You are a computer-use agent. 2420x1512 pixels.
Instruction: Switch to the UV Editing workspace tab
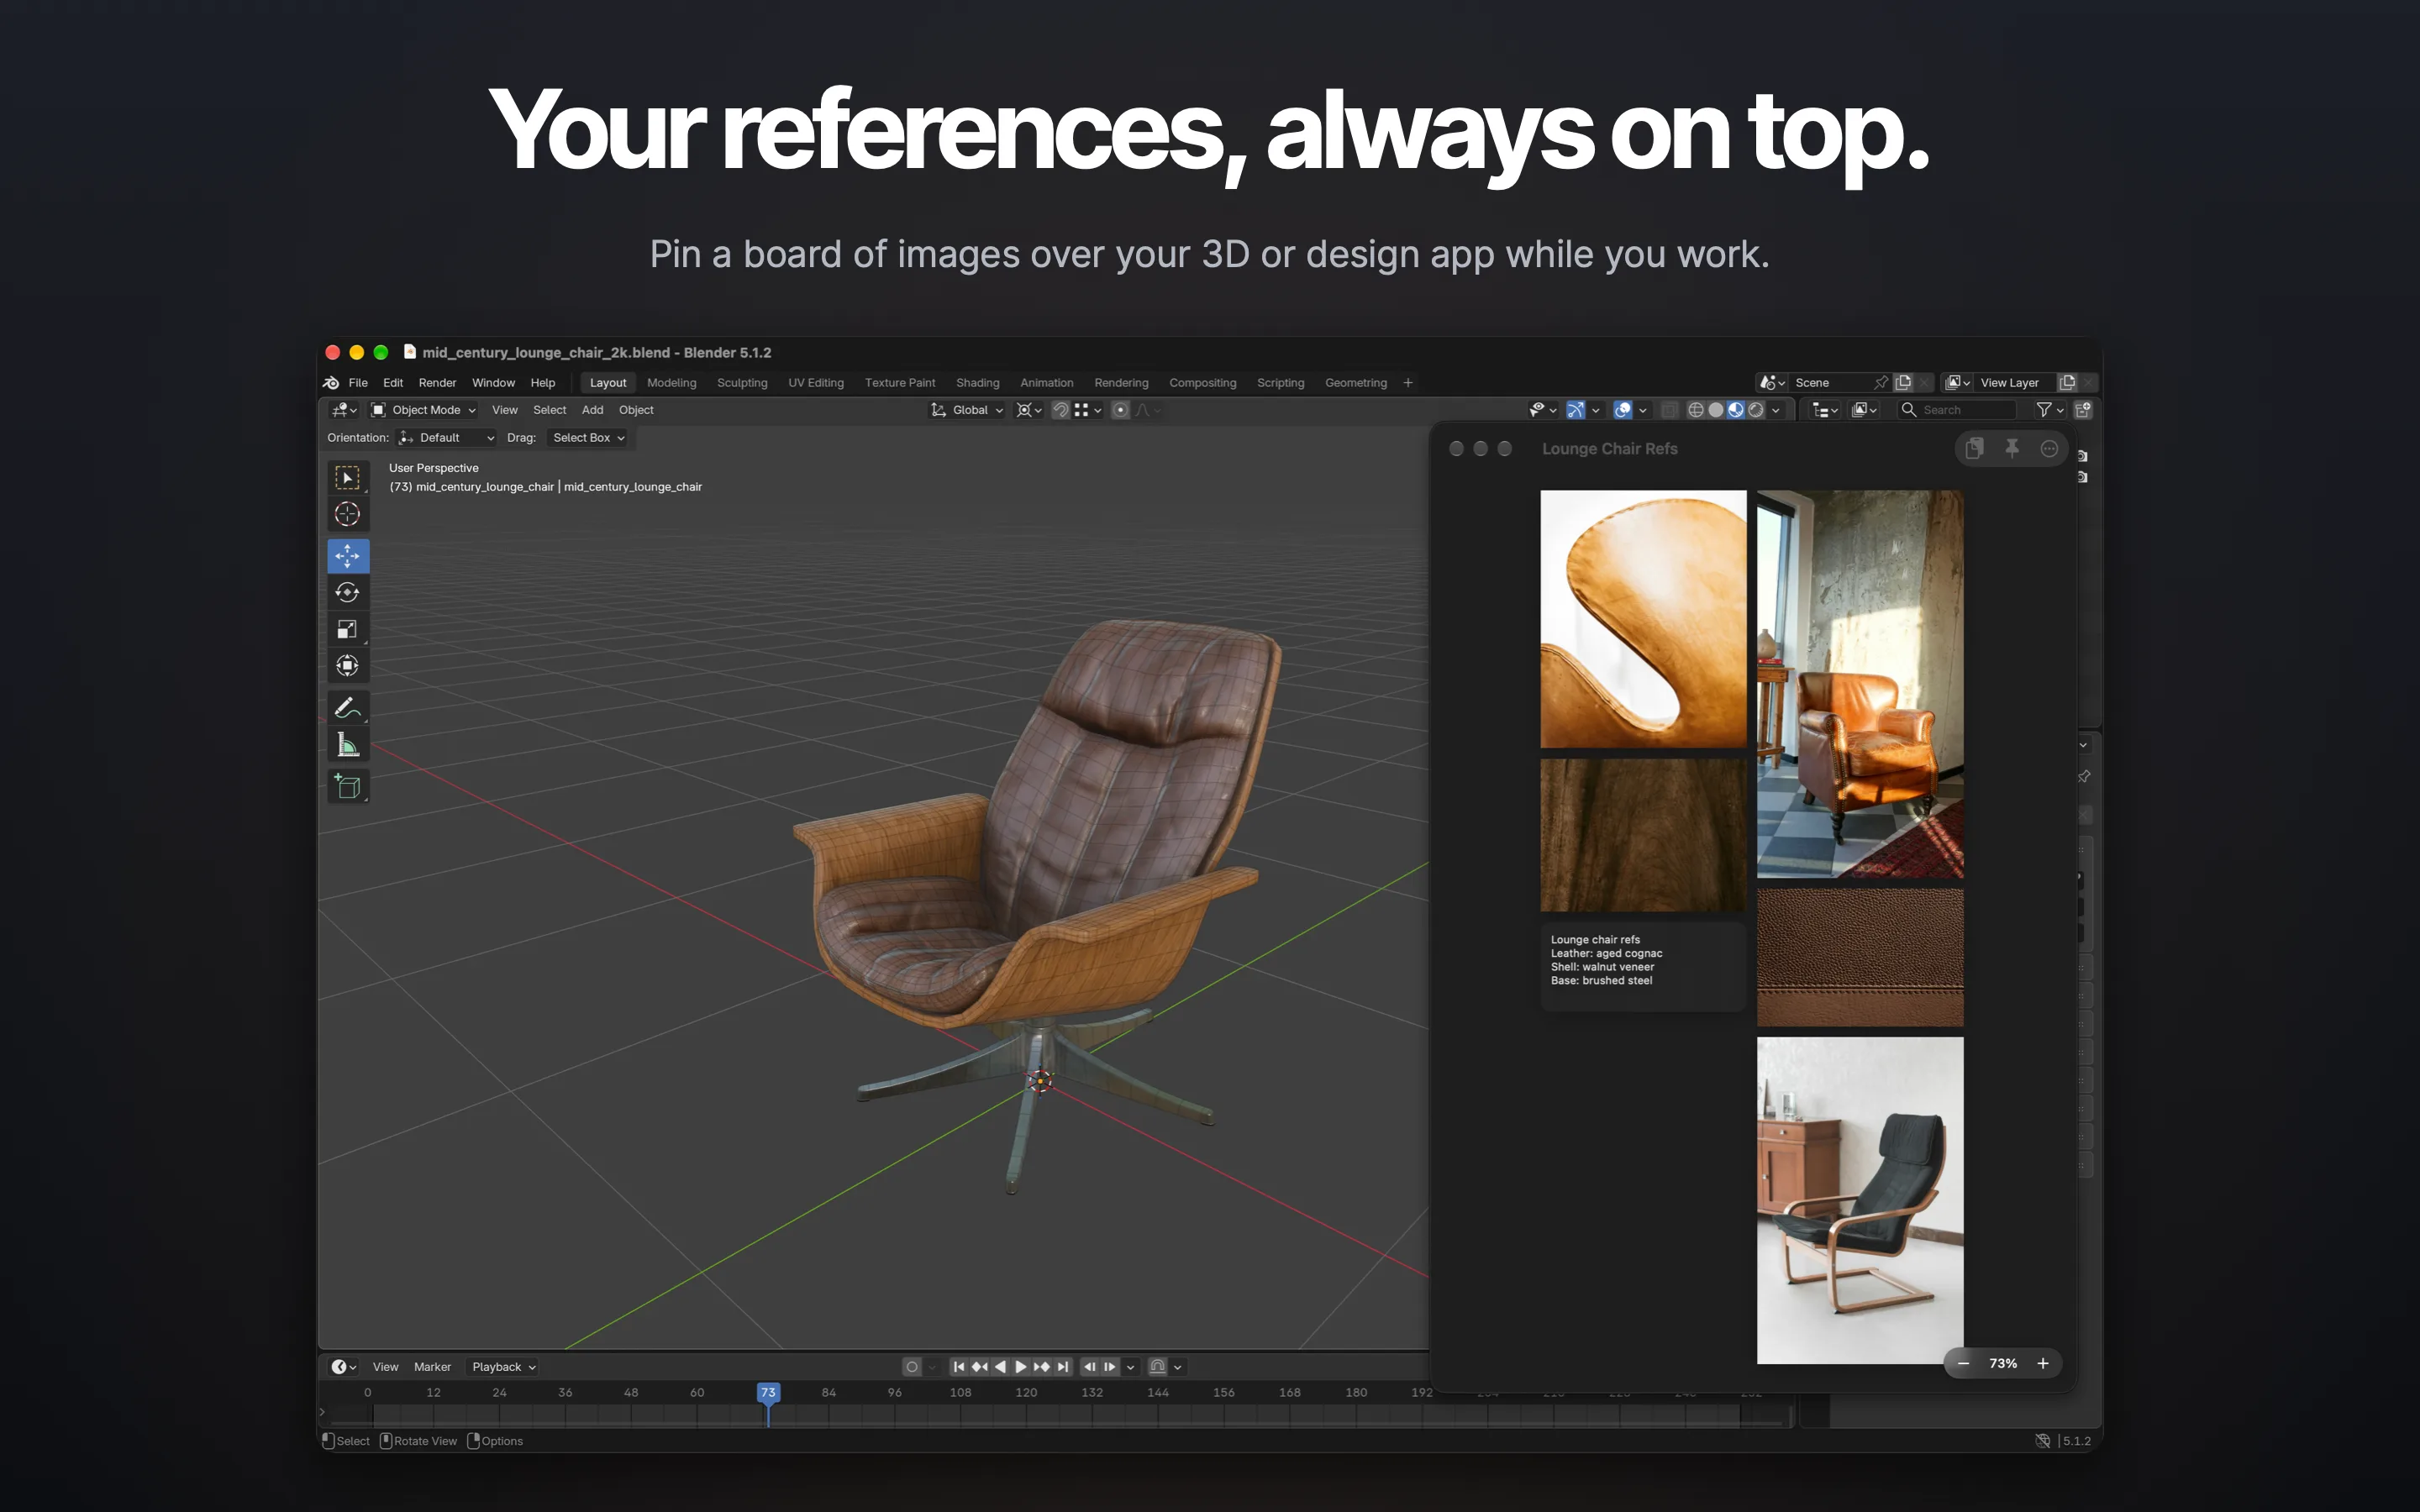tap(815, 383)
